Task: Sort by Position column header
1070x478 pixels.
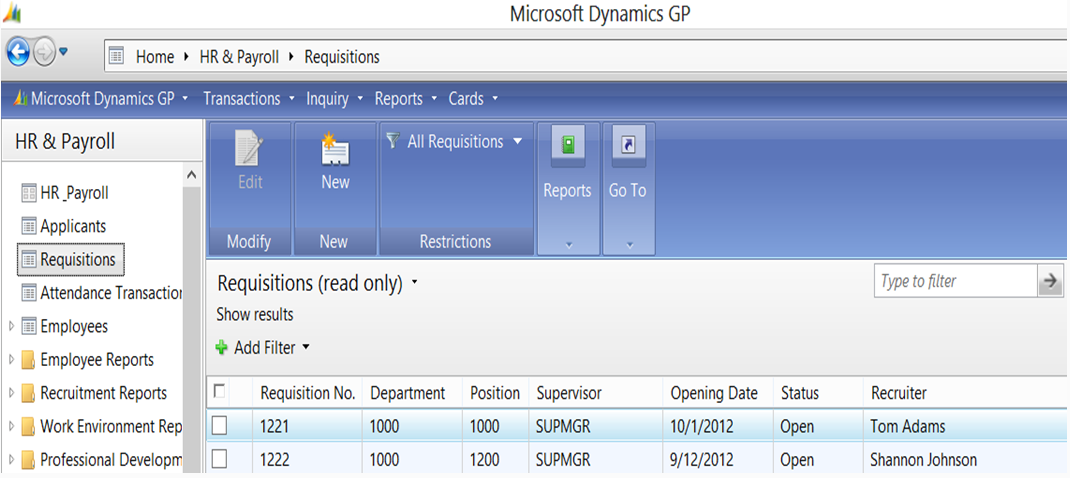Action: coord(495,393)
